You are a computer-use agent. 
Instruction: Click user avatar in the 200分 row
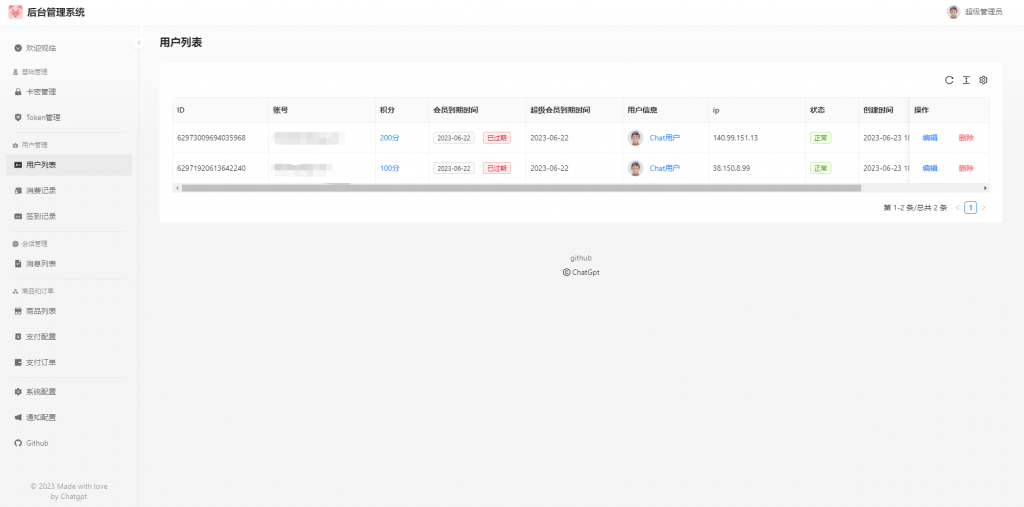pos(635,138)
